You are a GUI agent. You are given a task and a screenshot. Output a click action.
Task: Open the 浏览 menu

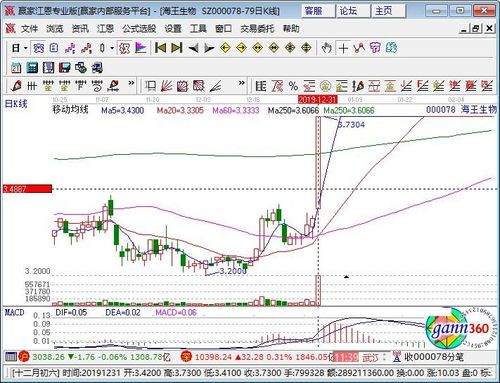click(x=55, y=29)
